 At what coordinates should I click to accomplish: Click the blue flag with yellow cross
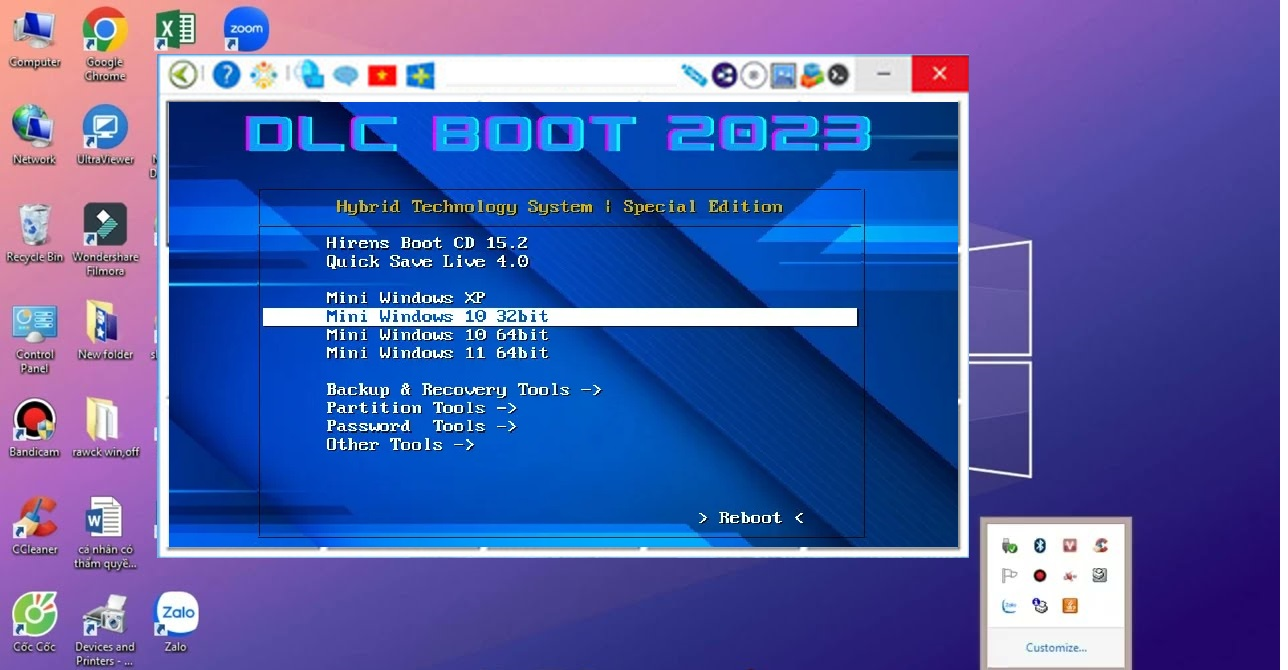[420, 76]
